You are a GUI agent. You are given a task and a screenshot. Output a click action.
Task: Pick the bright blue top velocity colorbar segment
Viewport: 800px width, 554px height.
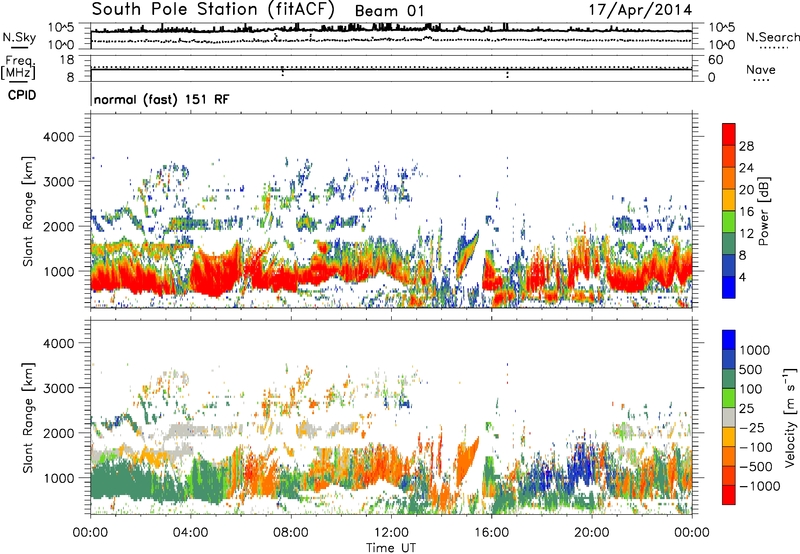tap(729, 340)
